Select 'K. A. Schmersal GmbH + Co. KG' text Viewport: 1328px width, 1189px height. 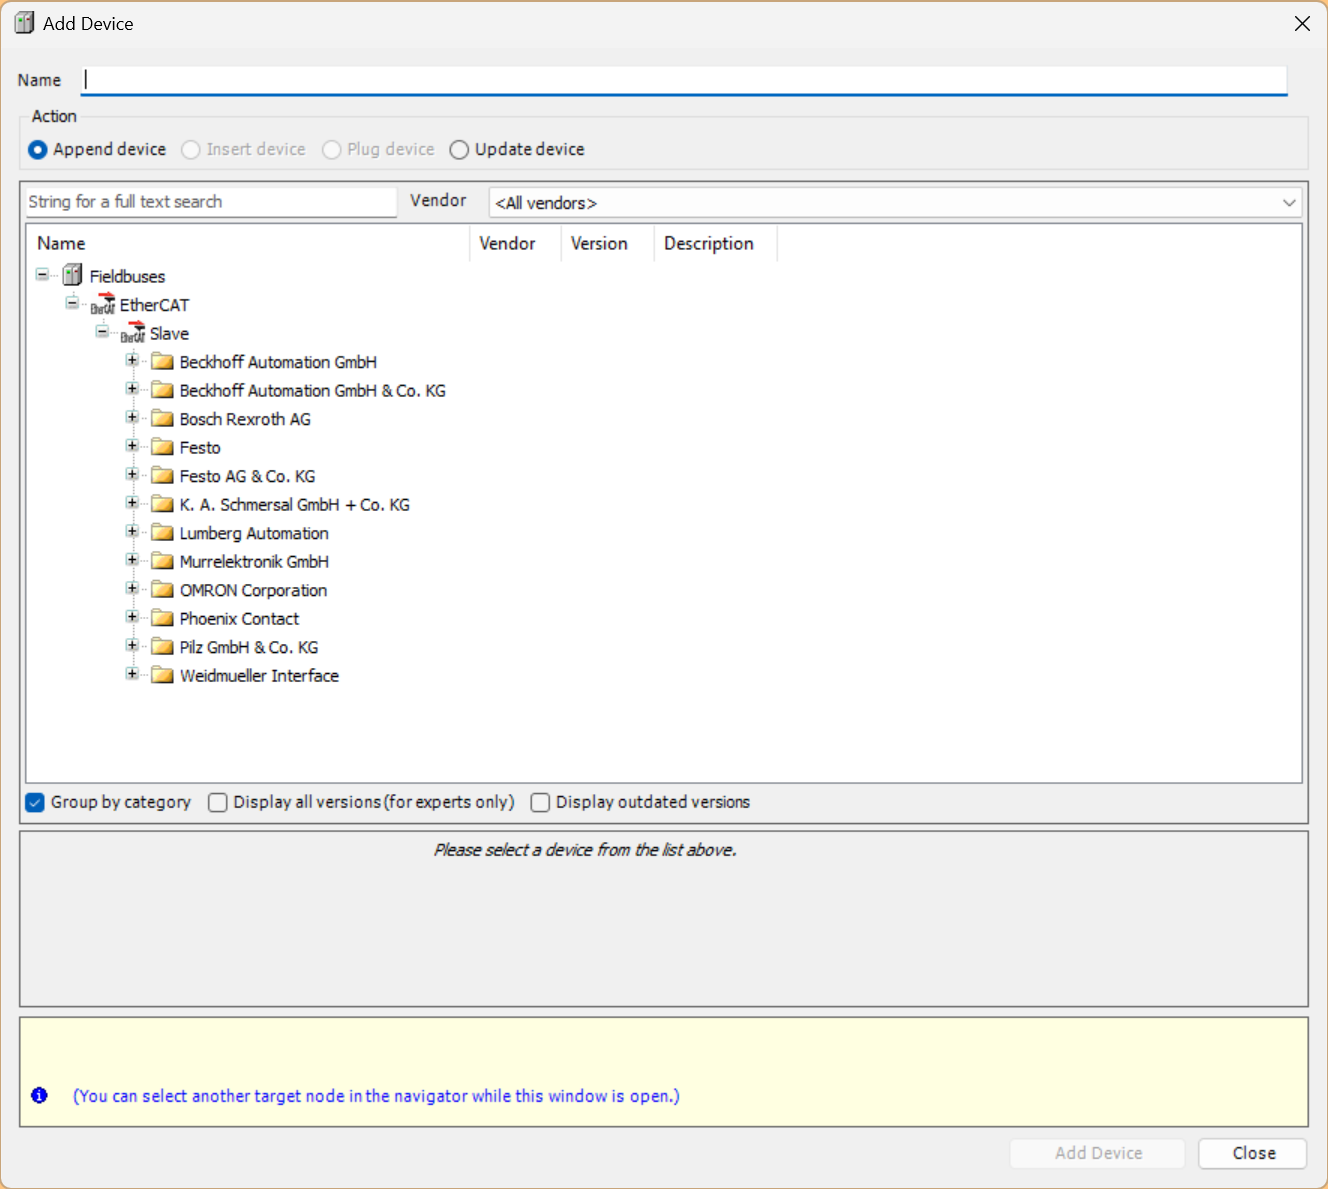coord(295,505)
